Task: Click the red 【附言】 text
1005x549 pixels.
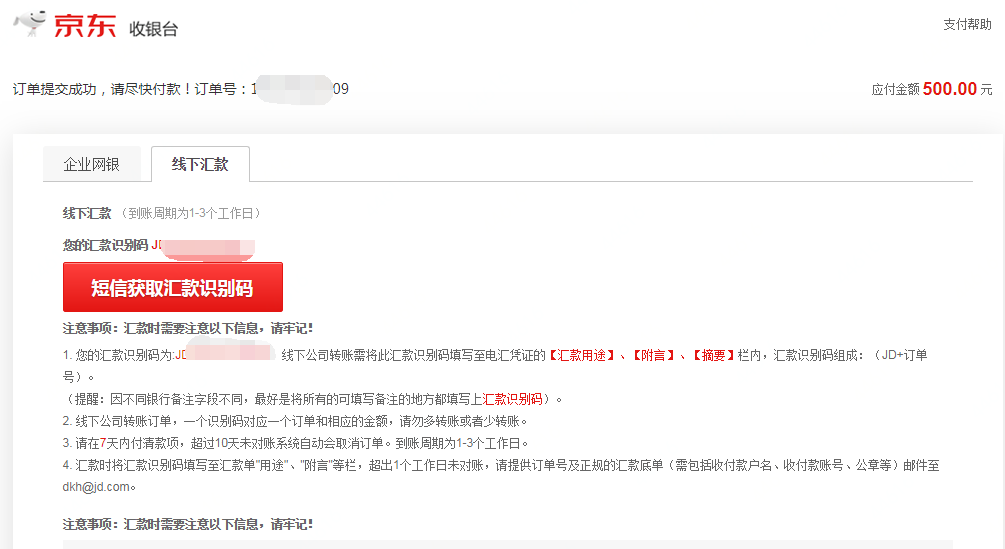Action: [x=653, y=356]
